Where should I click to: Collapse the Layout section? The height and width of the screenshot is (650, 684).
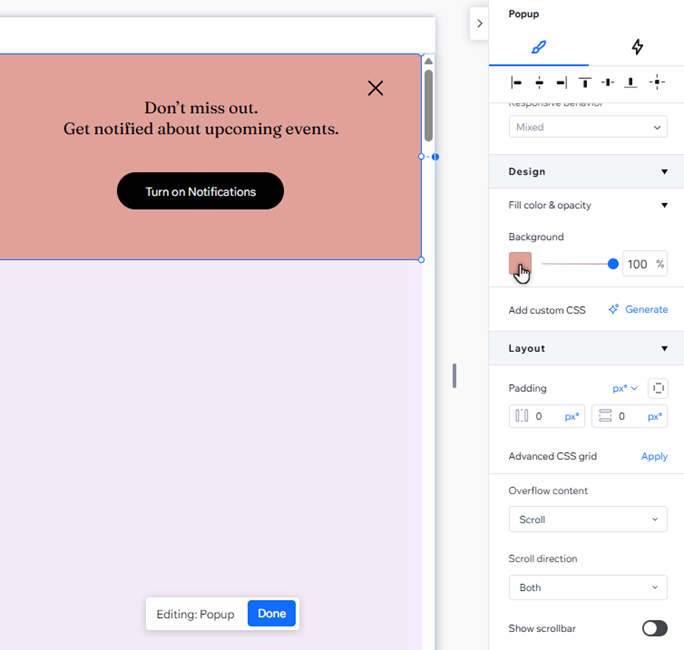click(664, 349)
